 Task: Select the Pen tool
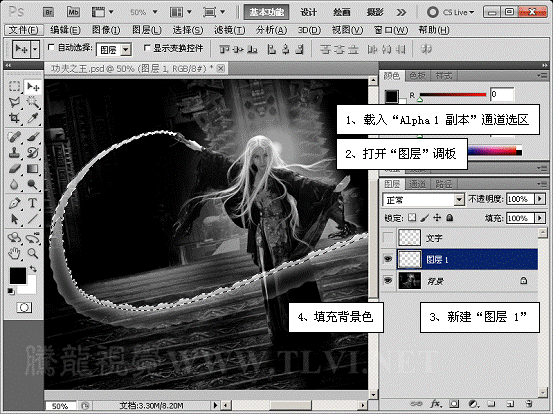click(14, 203)
